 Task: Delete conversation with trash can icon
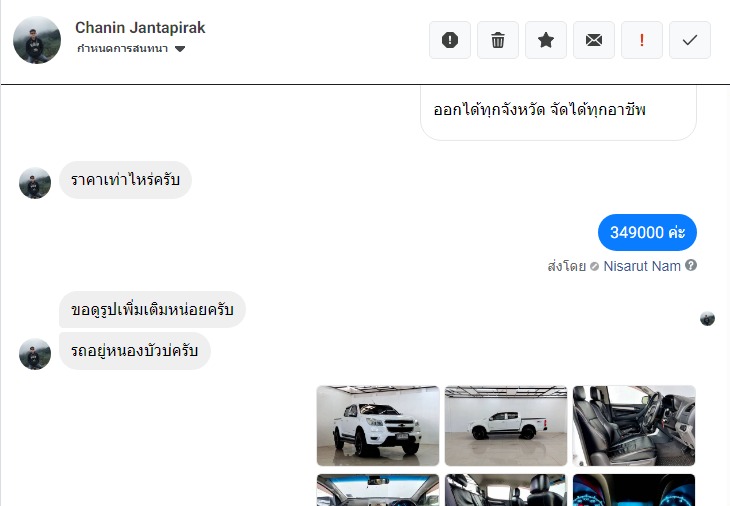498,40
